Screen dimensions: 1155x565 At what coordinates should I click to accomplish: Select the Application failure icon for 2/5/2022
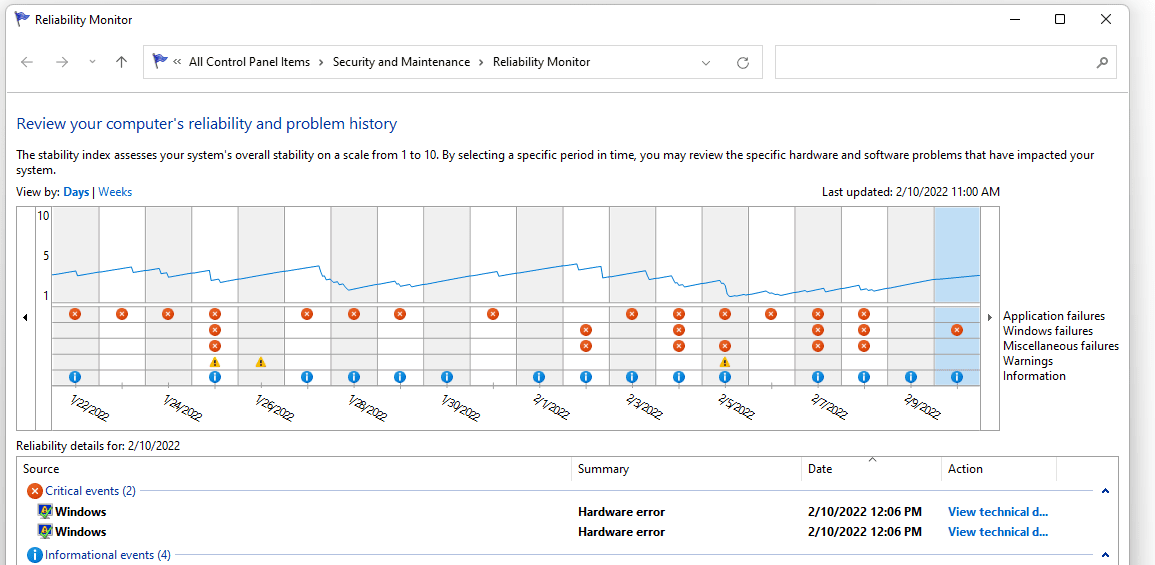(x=725, y=314)
